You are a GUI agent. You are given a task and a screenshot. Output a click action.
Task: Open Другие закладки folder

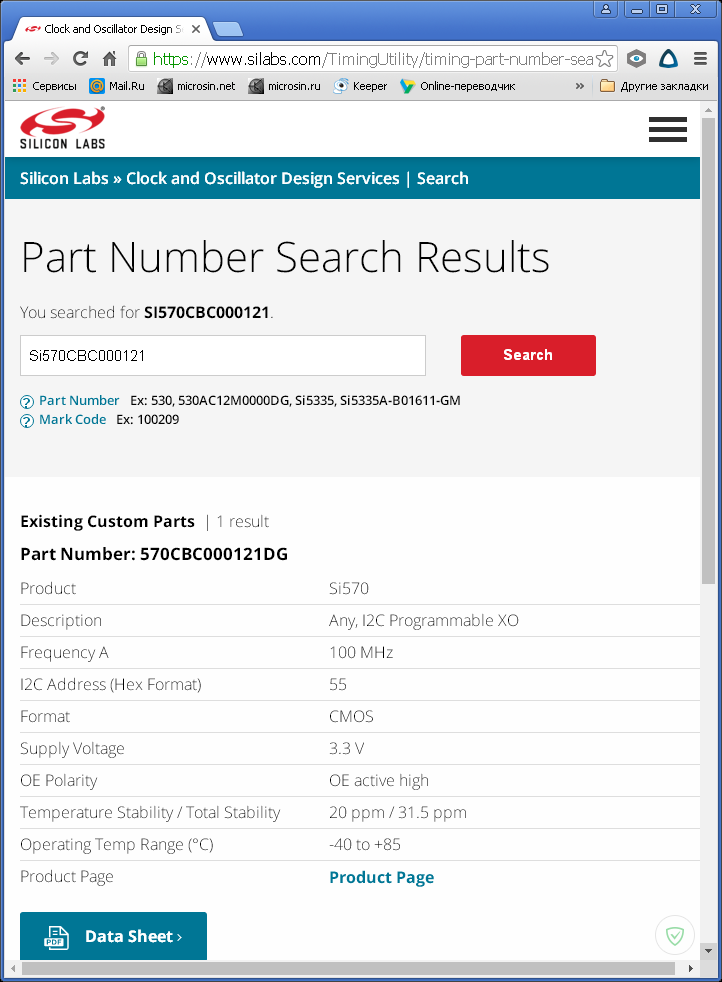(654, 86)
